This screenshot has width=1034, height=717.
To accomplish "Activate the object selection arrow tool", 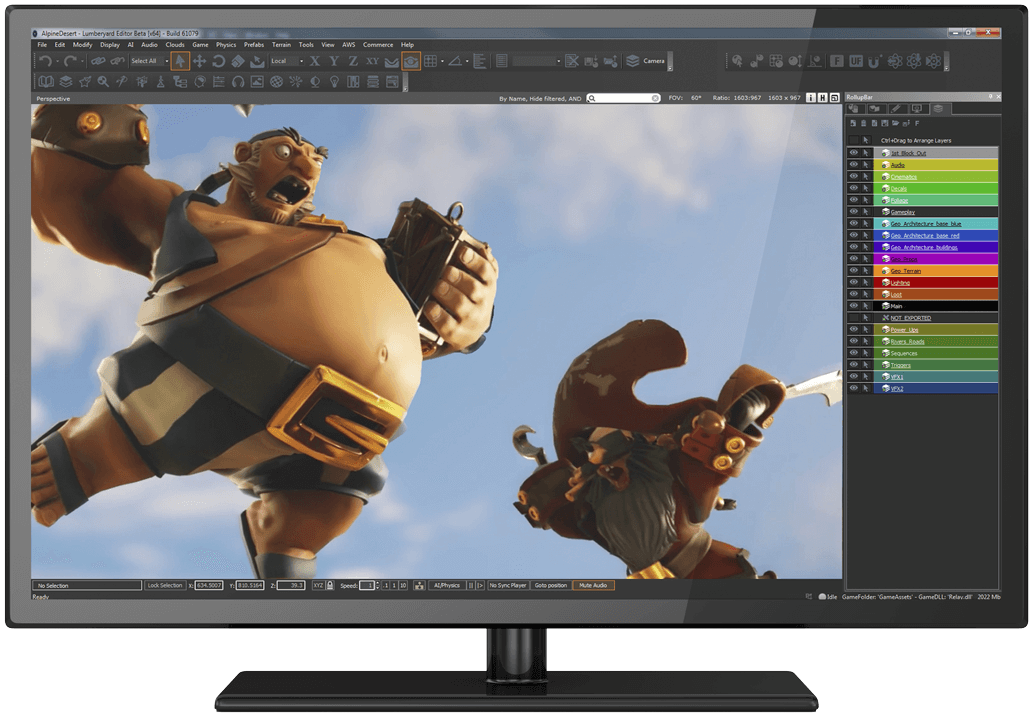I will pyautogui.click(x=180, y=61).
